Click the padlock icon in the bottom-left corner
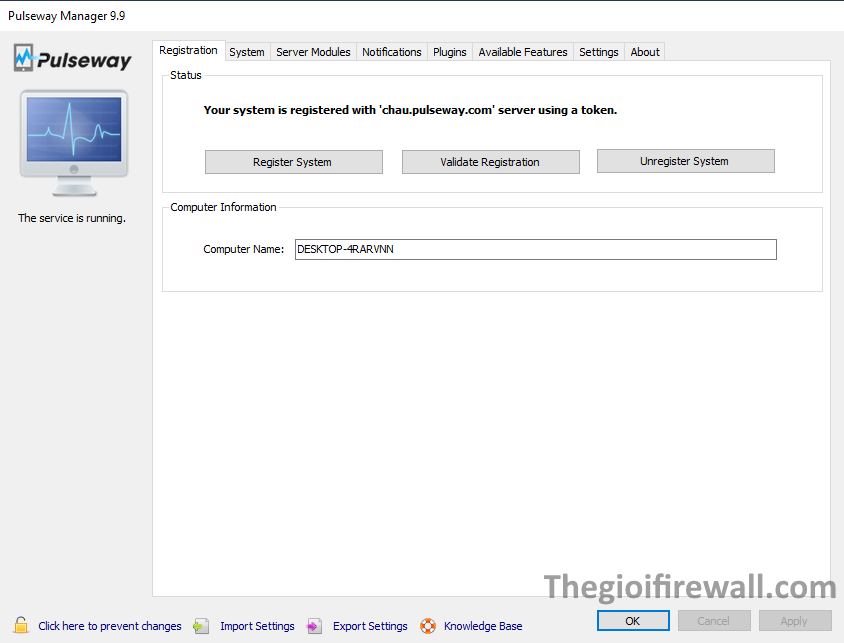844x643 pixels. pyautogui.click(x=21, y=626)
